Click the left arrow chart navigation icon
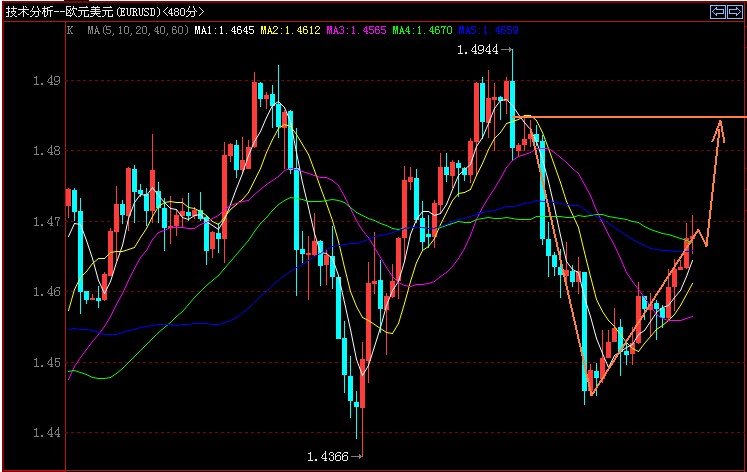 (717, 12)
